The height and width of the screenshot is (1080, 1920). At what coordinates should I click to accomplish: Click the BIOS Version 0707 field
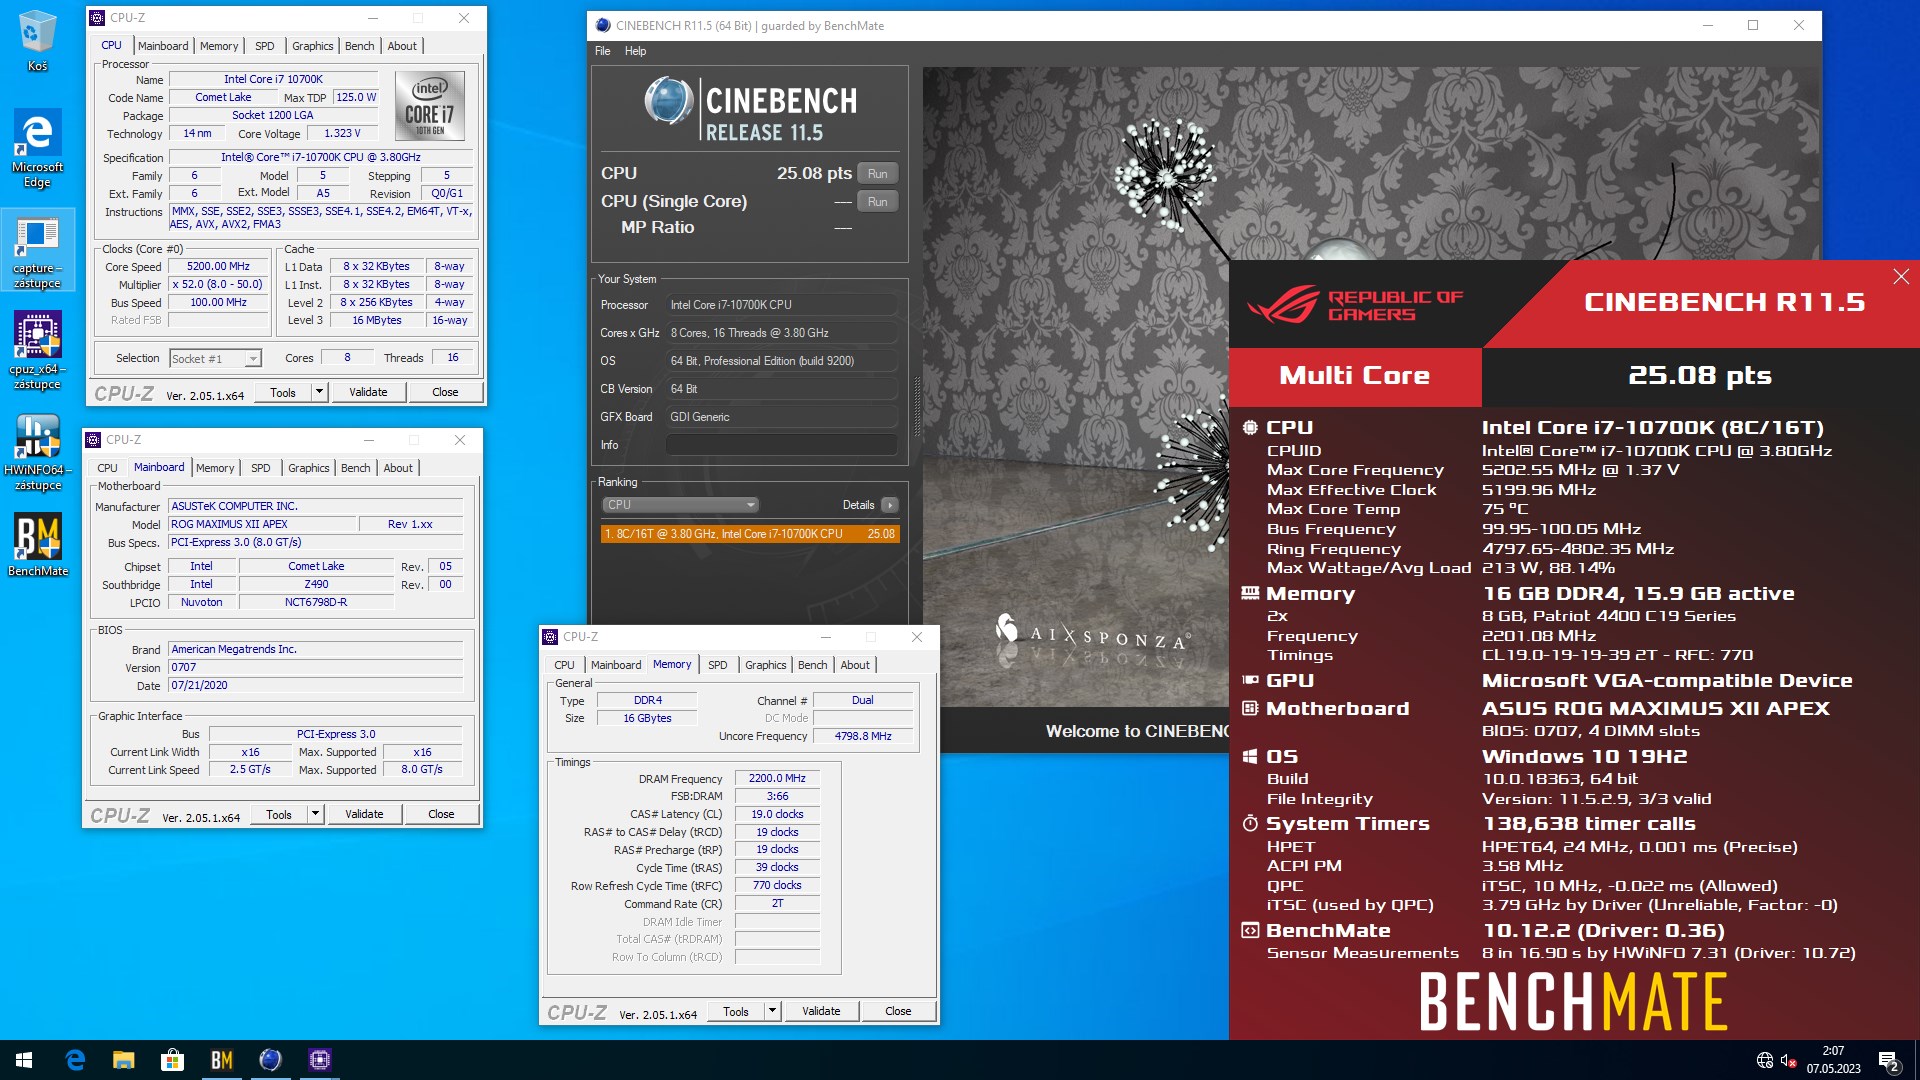click(x=315, y=668)
